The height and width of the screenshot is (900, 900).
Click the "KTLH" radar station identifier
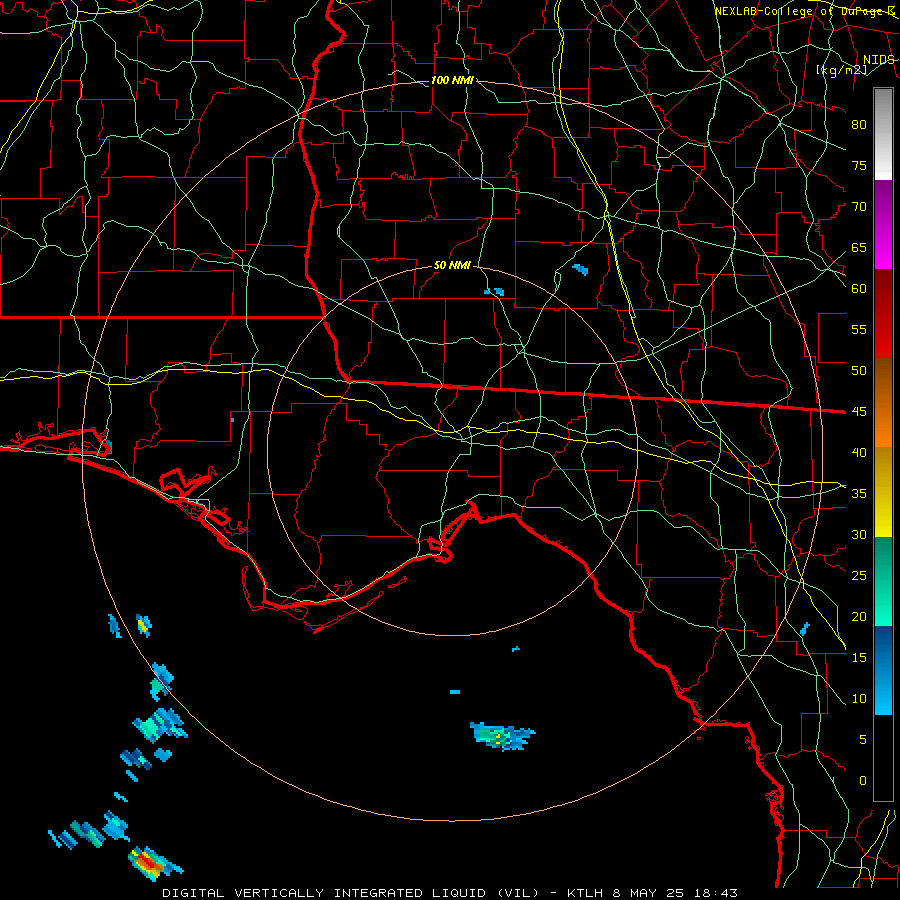pos(585,893)
